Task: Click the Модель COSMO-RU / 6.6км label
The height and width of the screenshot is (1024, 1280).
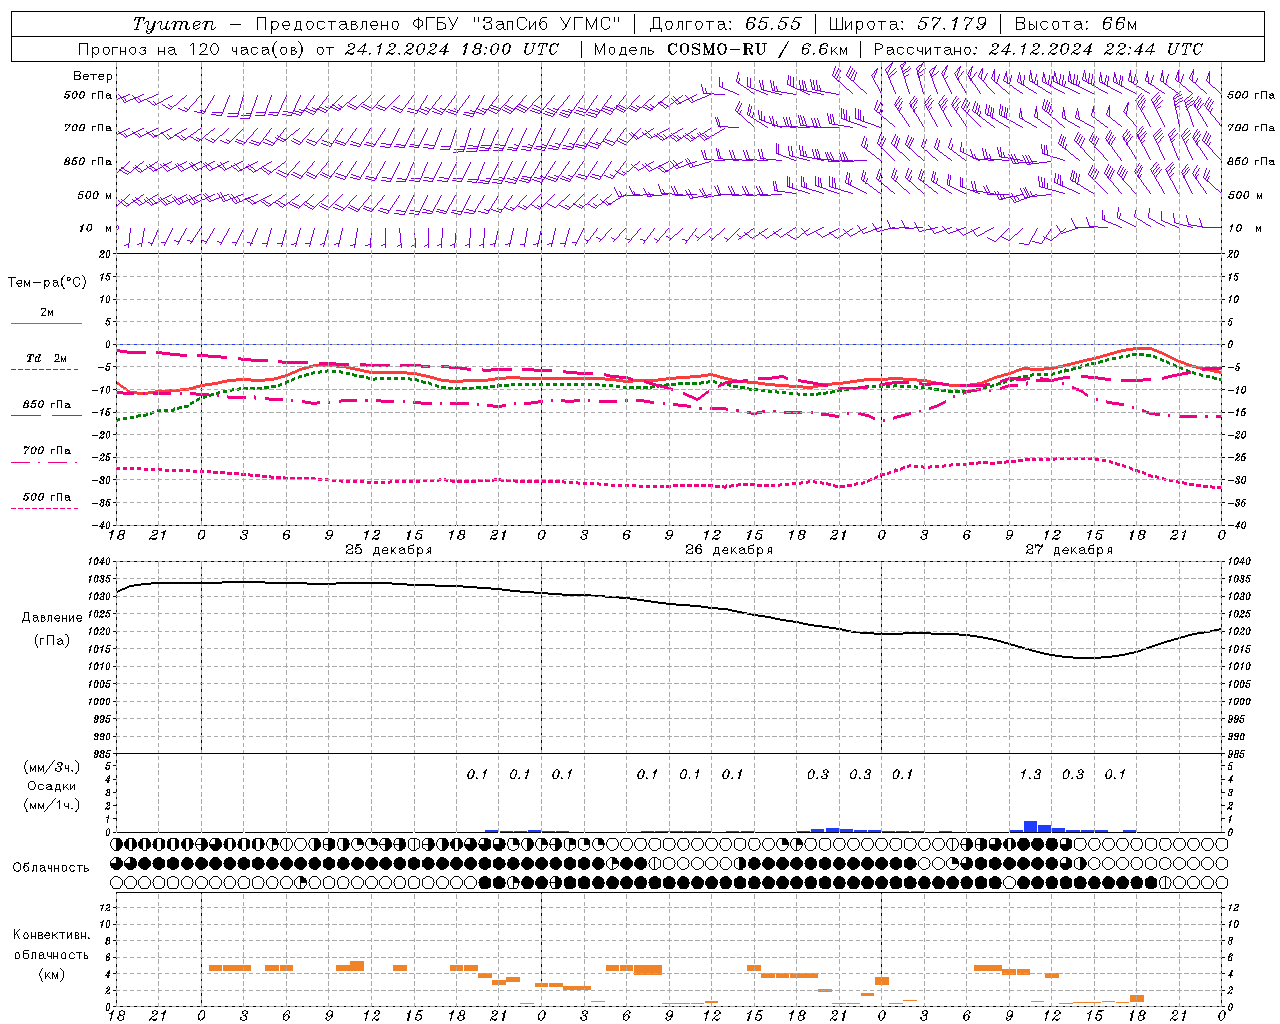Action: 720,49
